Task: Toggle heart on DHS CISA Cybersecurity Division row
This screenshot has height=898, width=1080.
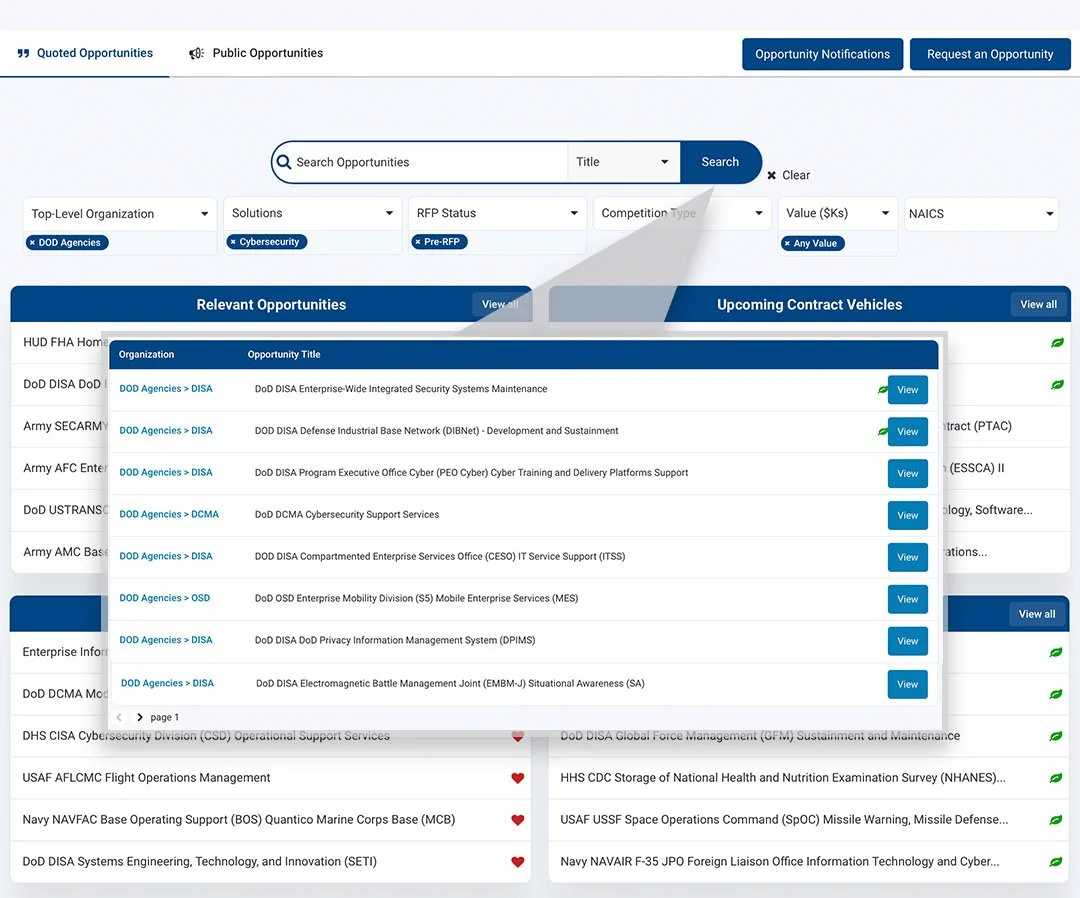Action: pyautogui.click(x=517, y=736)
